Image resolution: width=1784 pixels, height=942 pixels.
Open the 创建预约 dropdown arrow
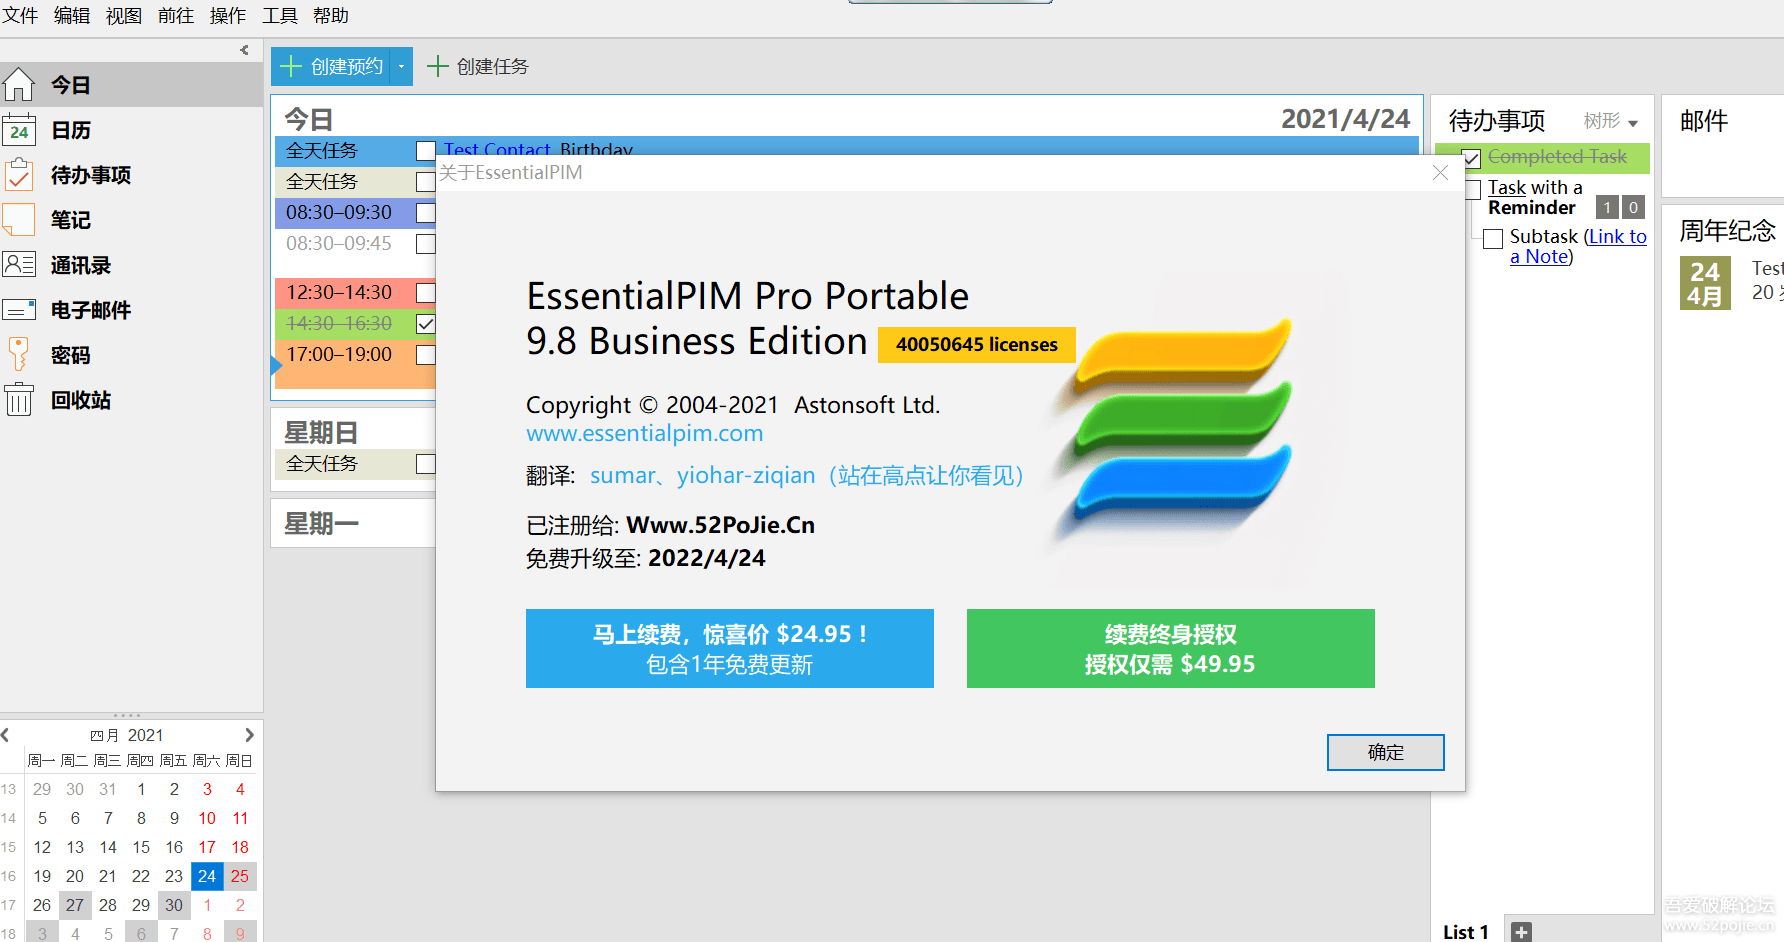(401, 67)
